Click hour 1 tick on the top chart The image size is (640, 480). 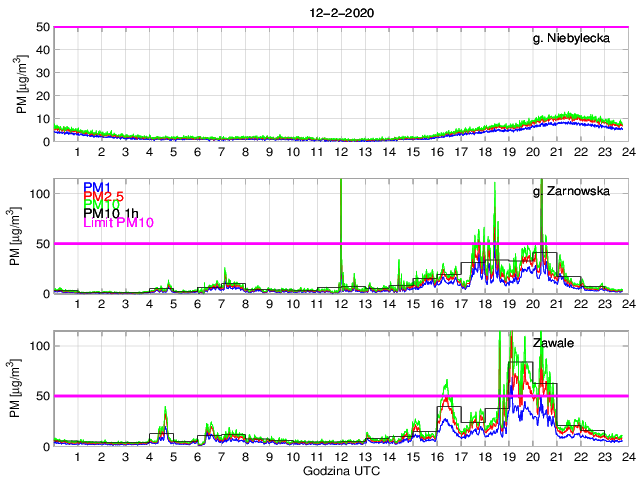click(x=77, y=151)
